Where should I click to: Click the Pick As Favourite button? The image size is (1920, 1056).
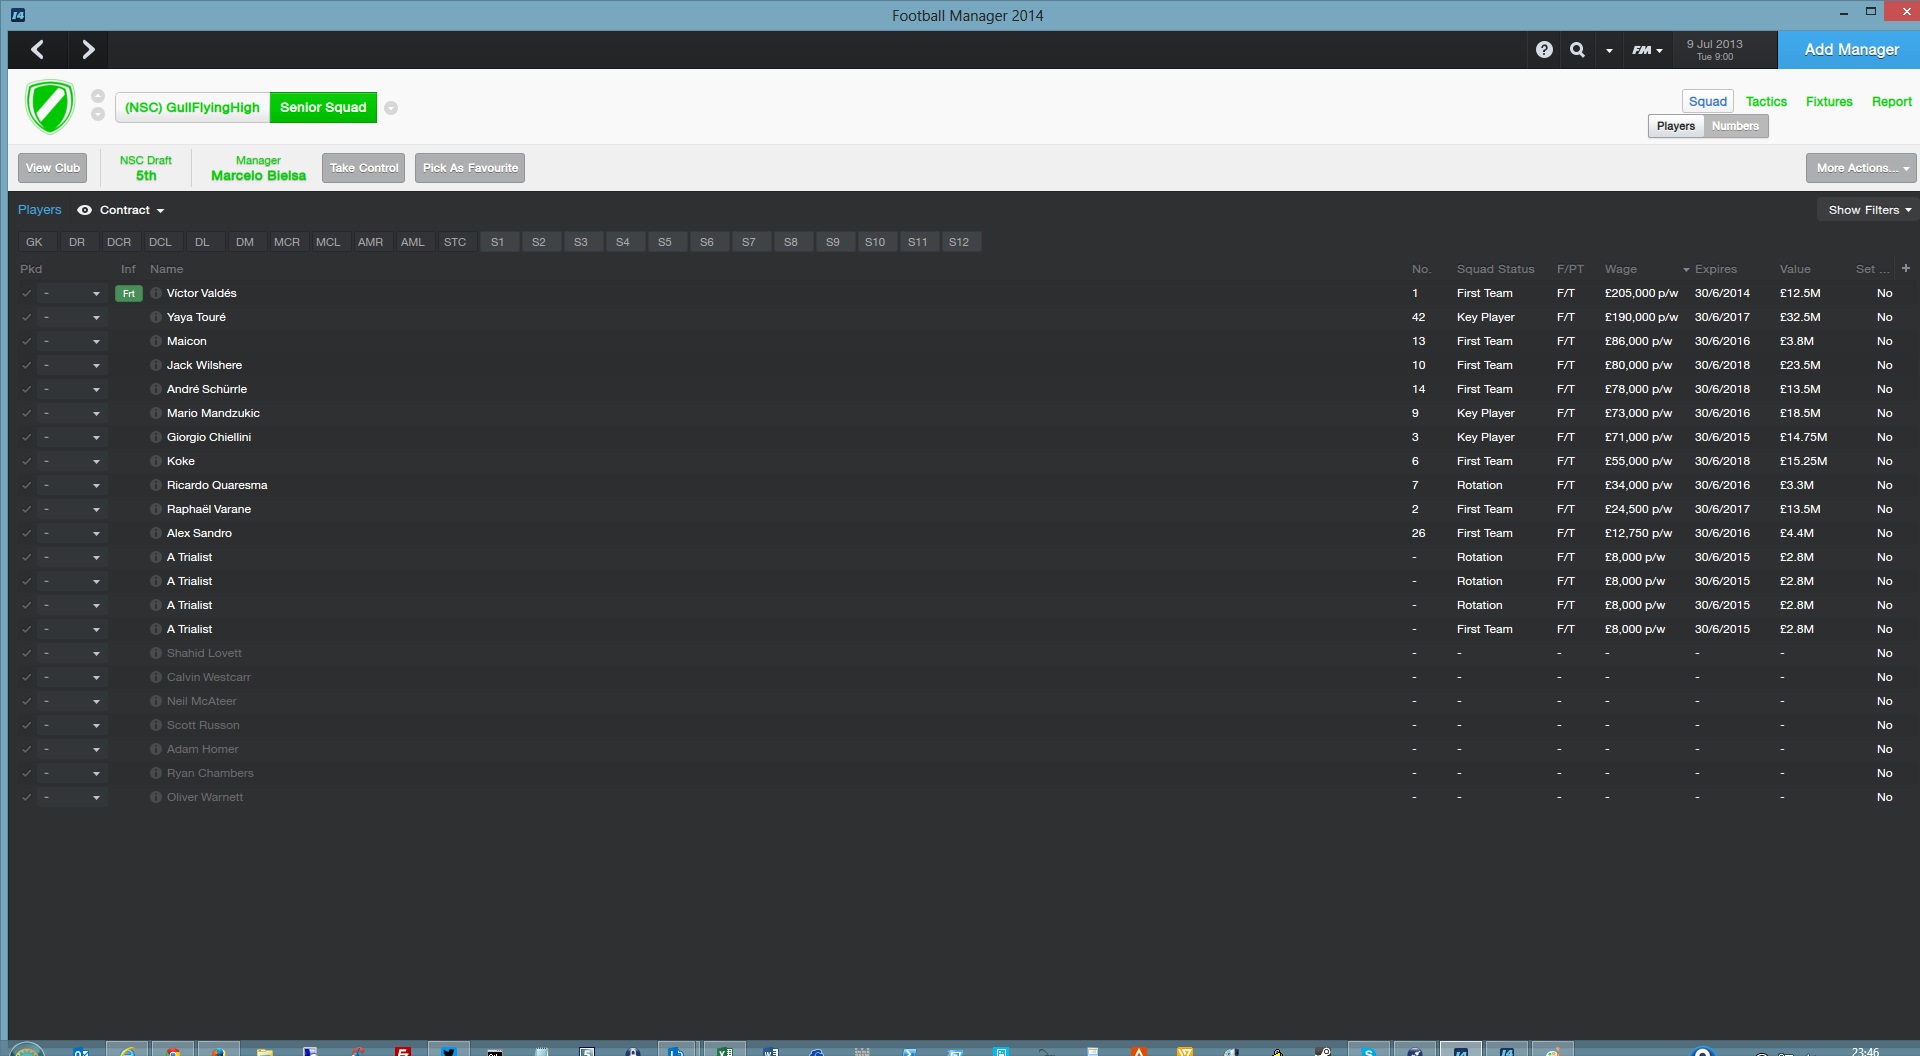pyautogui.click(x=470, y=168)
